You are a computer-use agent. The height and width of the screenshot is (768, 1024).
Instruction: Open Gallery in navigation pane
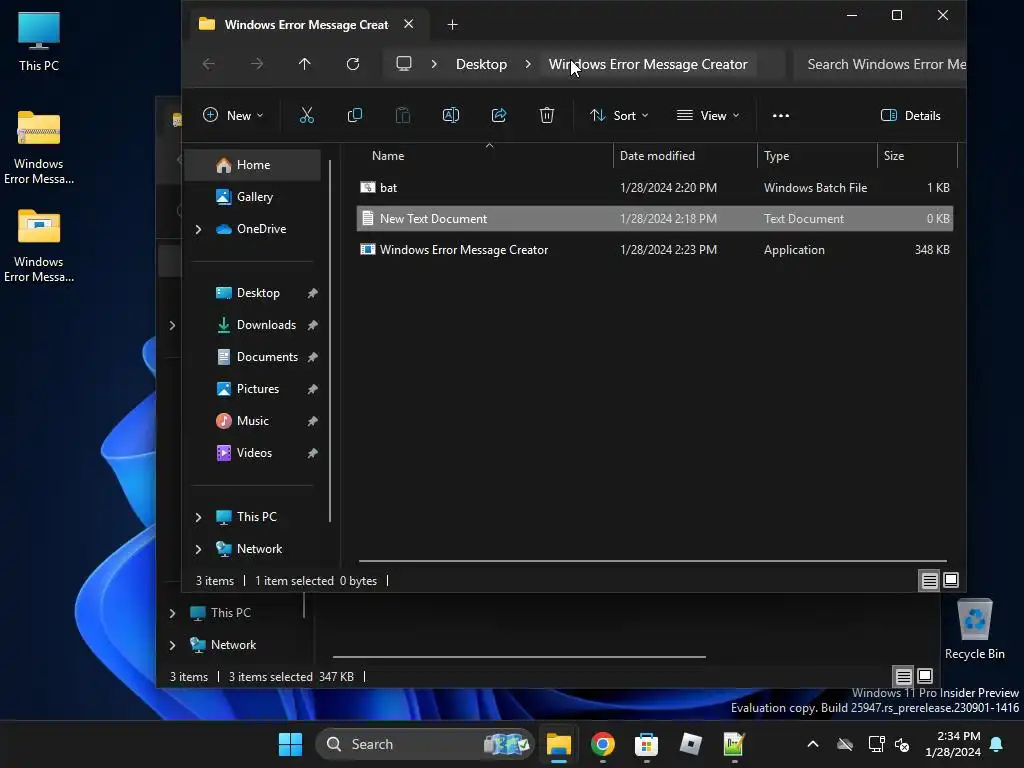pos(253,197)
